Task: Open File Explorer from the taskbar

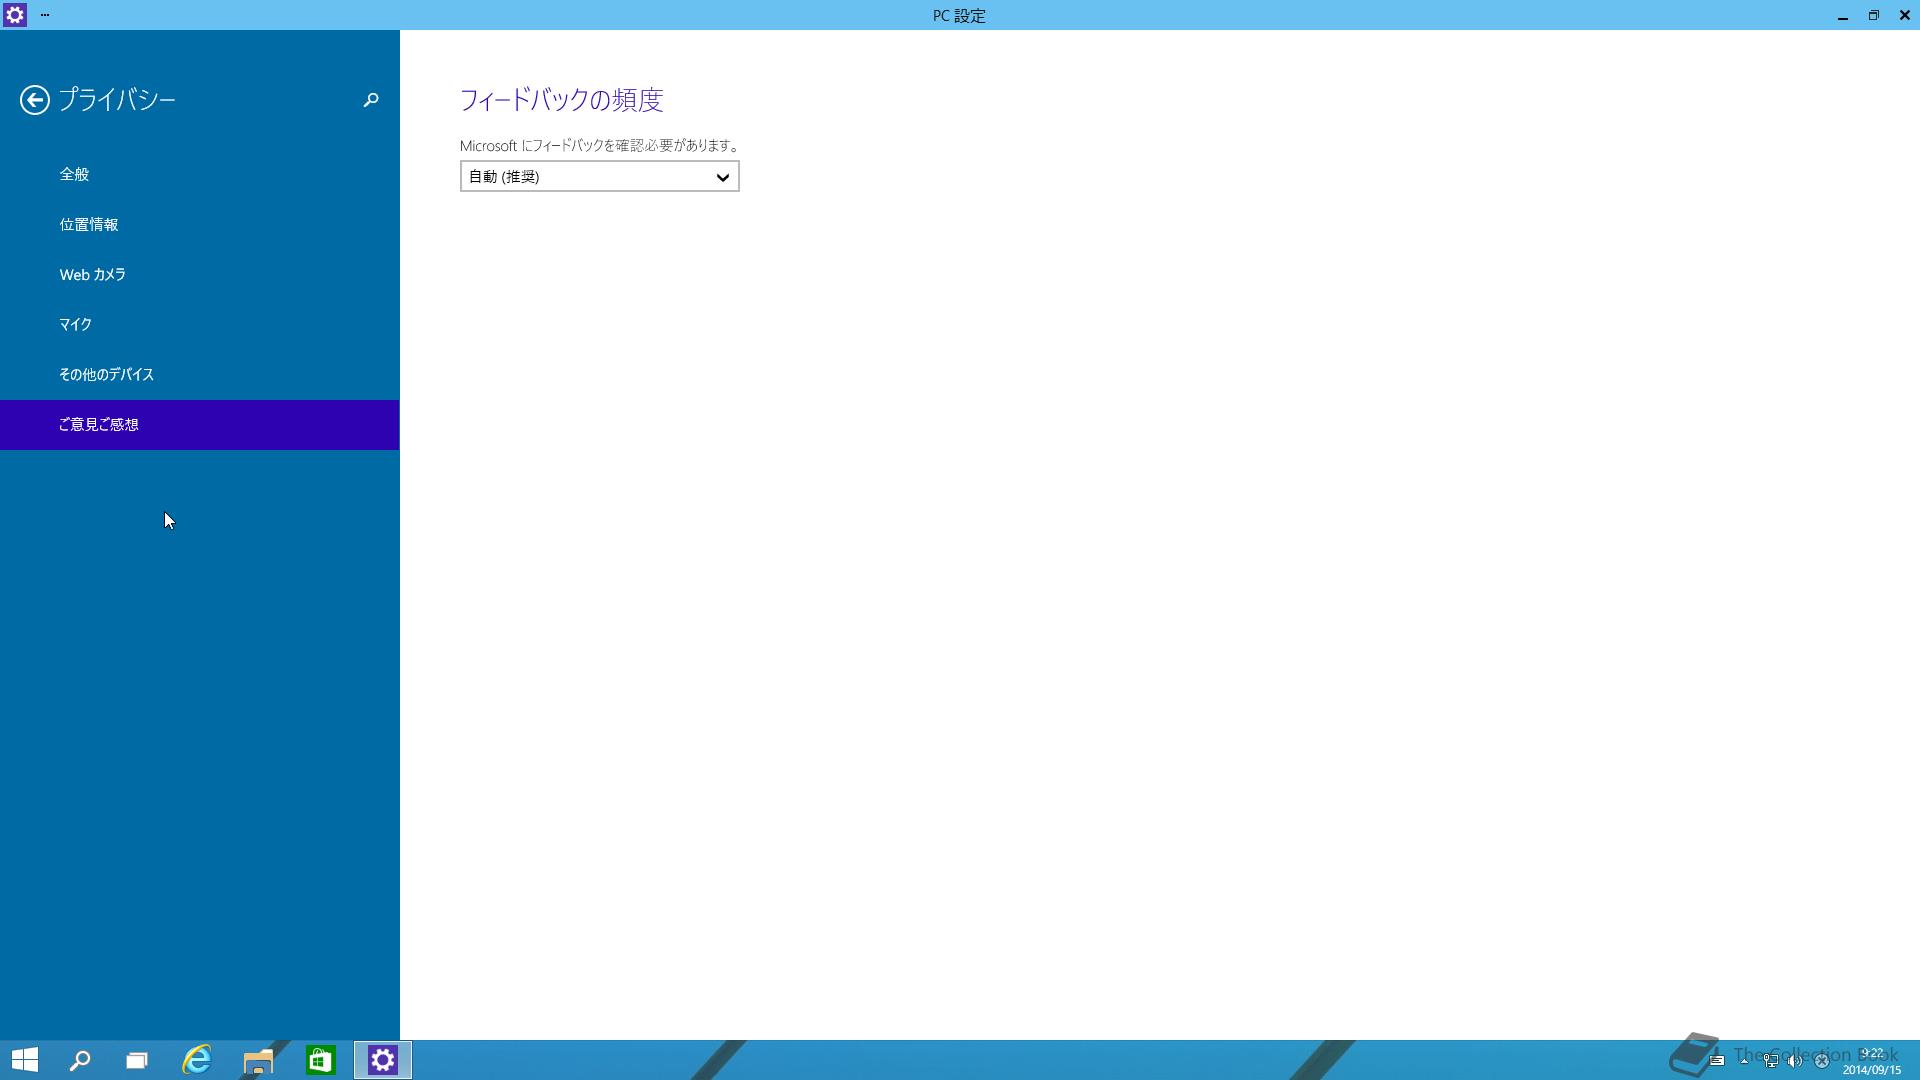Action: coord(258,1060)
